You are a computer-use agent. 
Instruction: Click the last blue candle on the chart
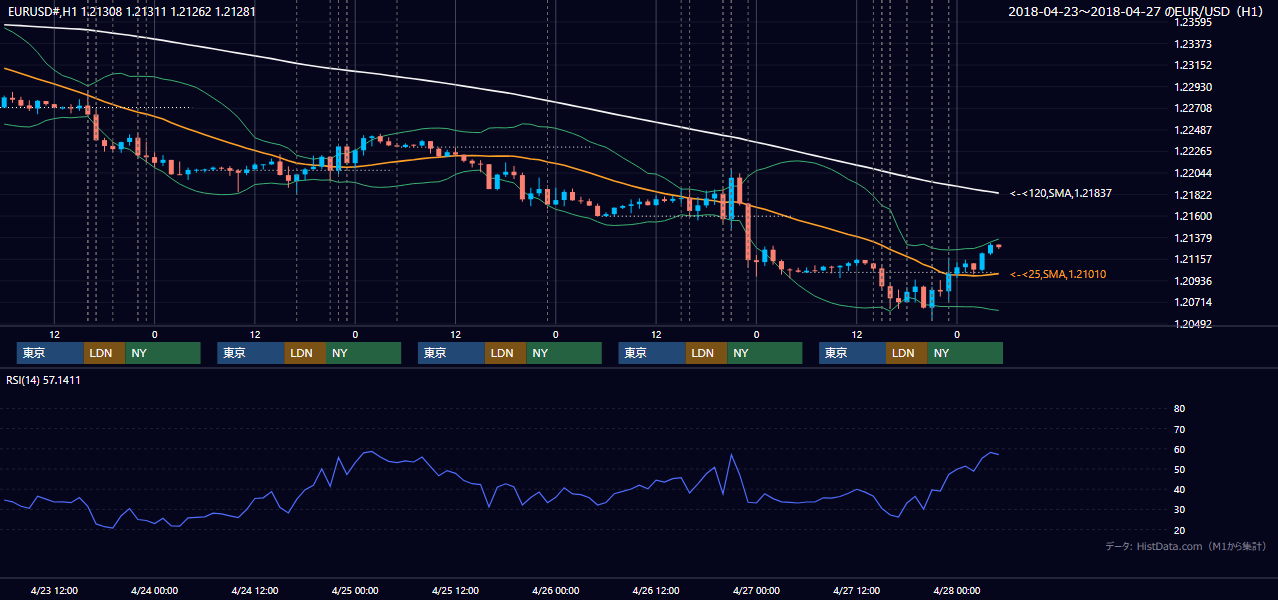[991, 249]
